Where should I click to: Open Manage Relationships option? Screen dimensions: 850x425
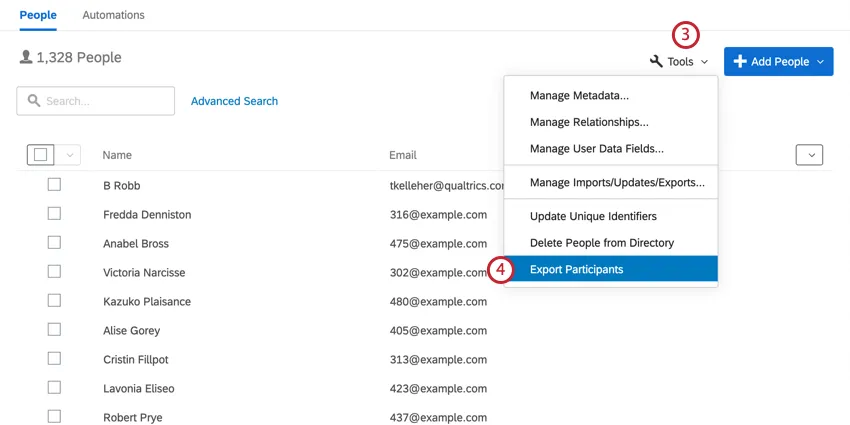(589, 122)
